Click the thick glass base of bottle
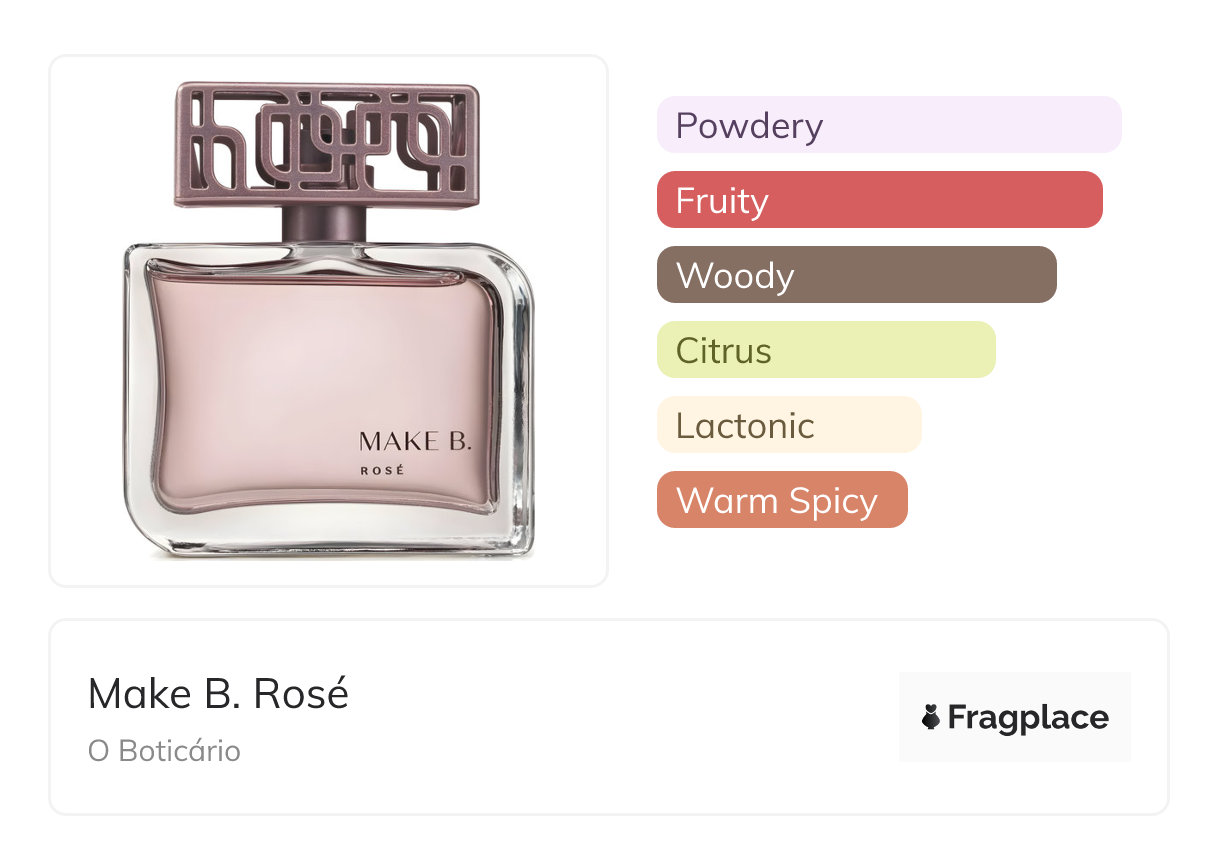The image size is (1218, 864). point(330,535)
